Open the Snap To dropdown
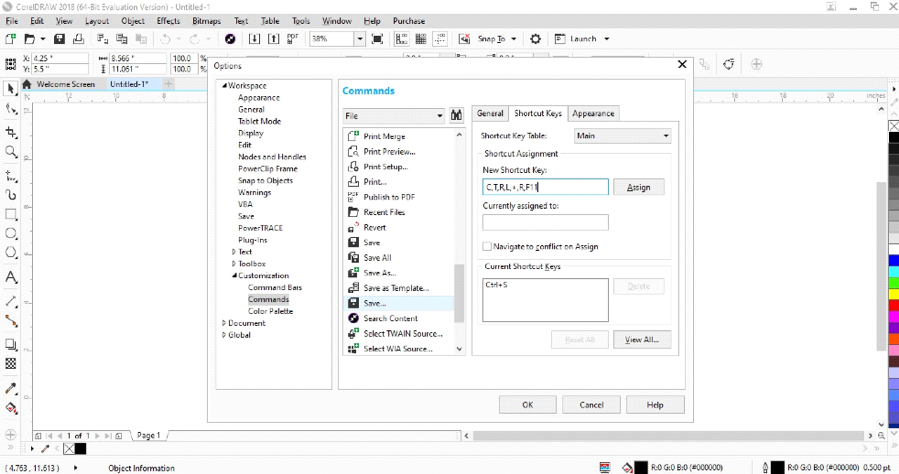The image size is (899, 474). pos(514,39)
